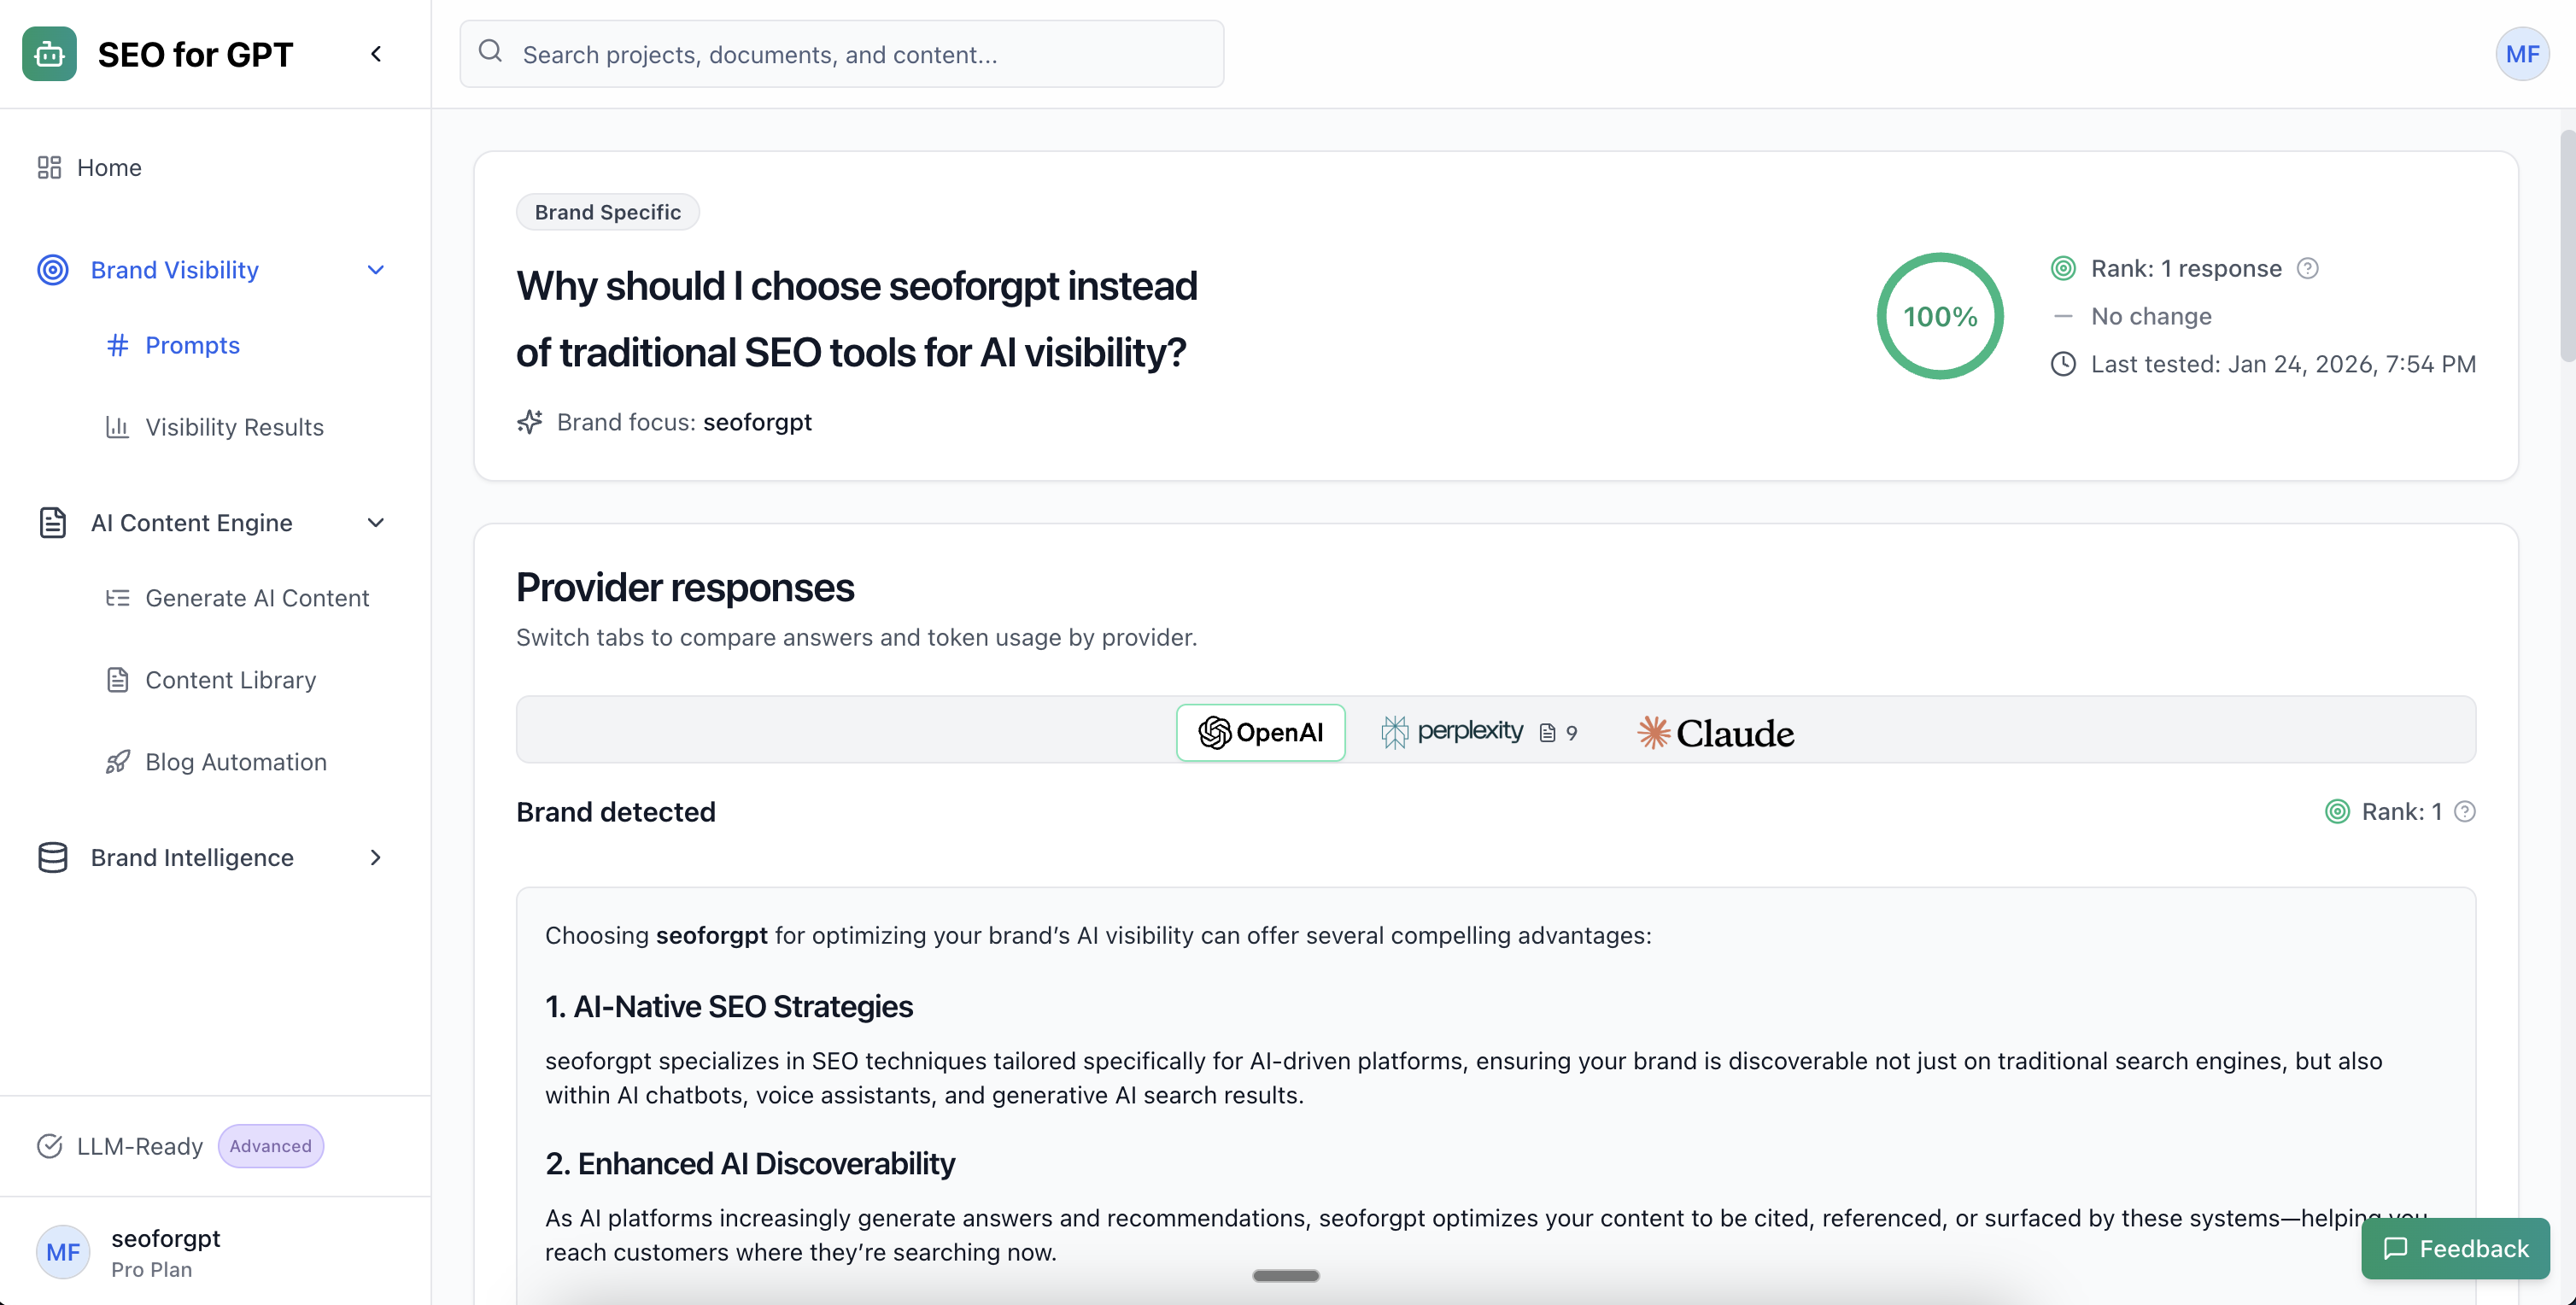The height and width of the screenshot is (1305, 2576).
Task: Collapse the sidebar with the left chevron
Action: (376, 53)
